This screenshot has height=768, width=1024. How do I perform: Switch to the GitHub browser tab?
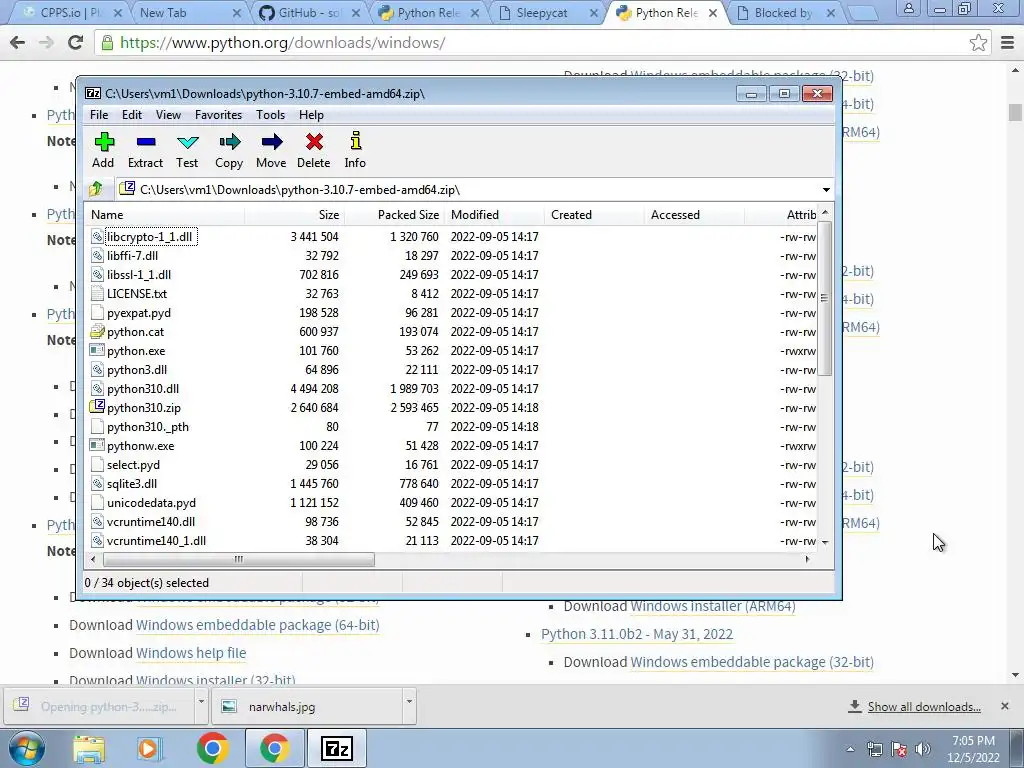coord(308,13)
